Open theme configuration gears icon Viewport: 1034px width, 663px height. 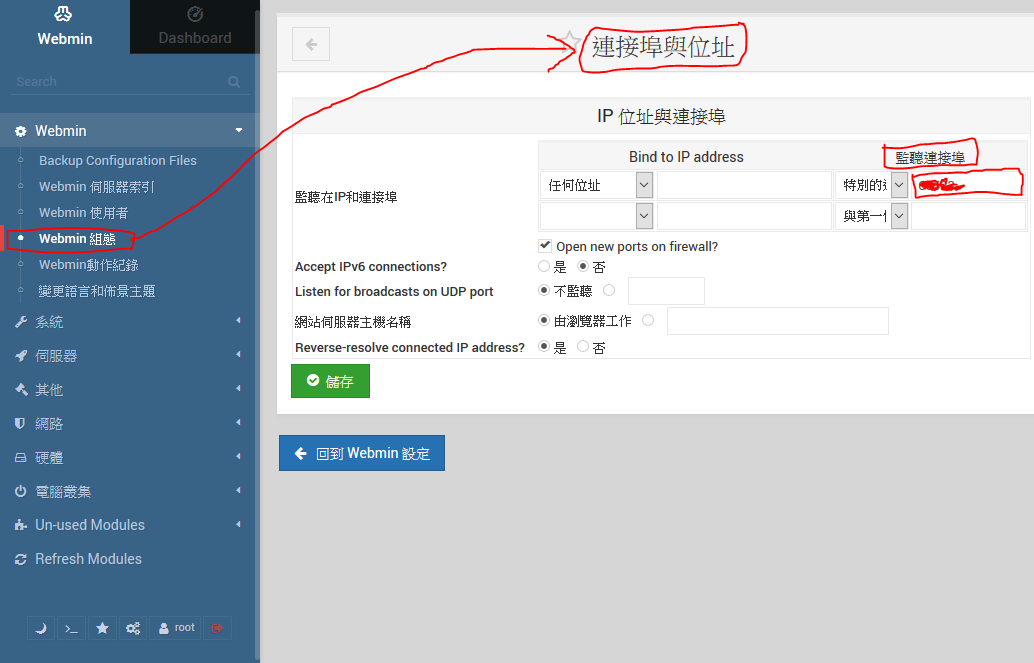pyautogui.click(x=133, y=628)
